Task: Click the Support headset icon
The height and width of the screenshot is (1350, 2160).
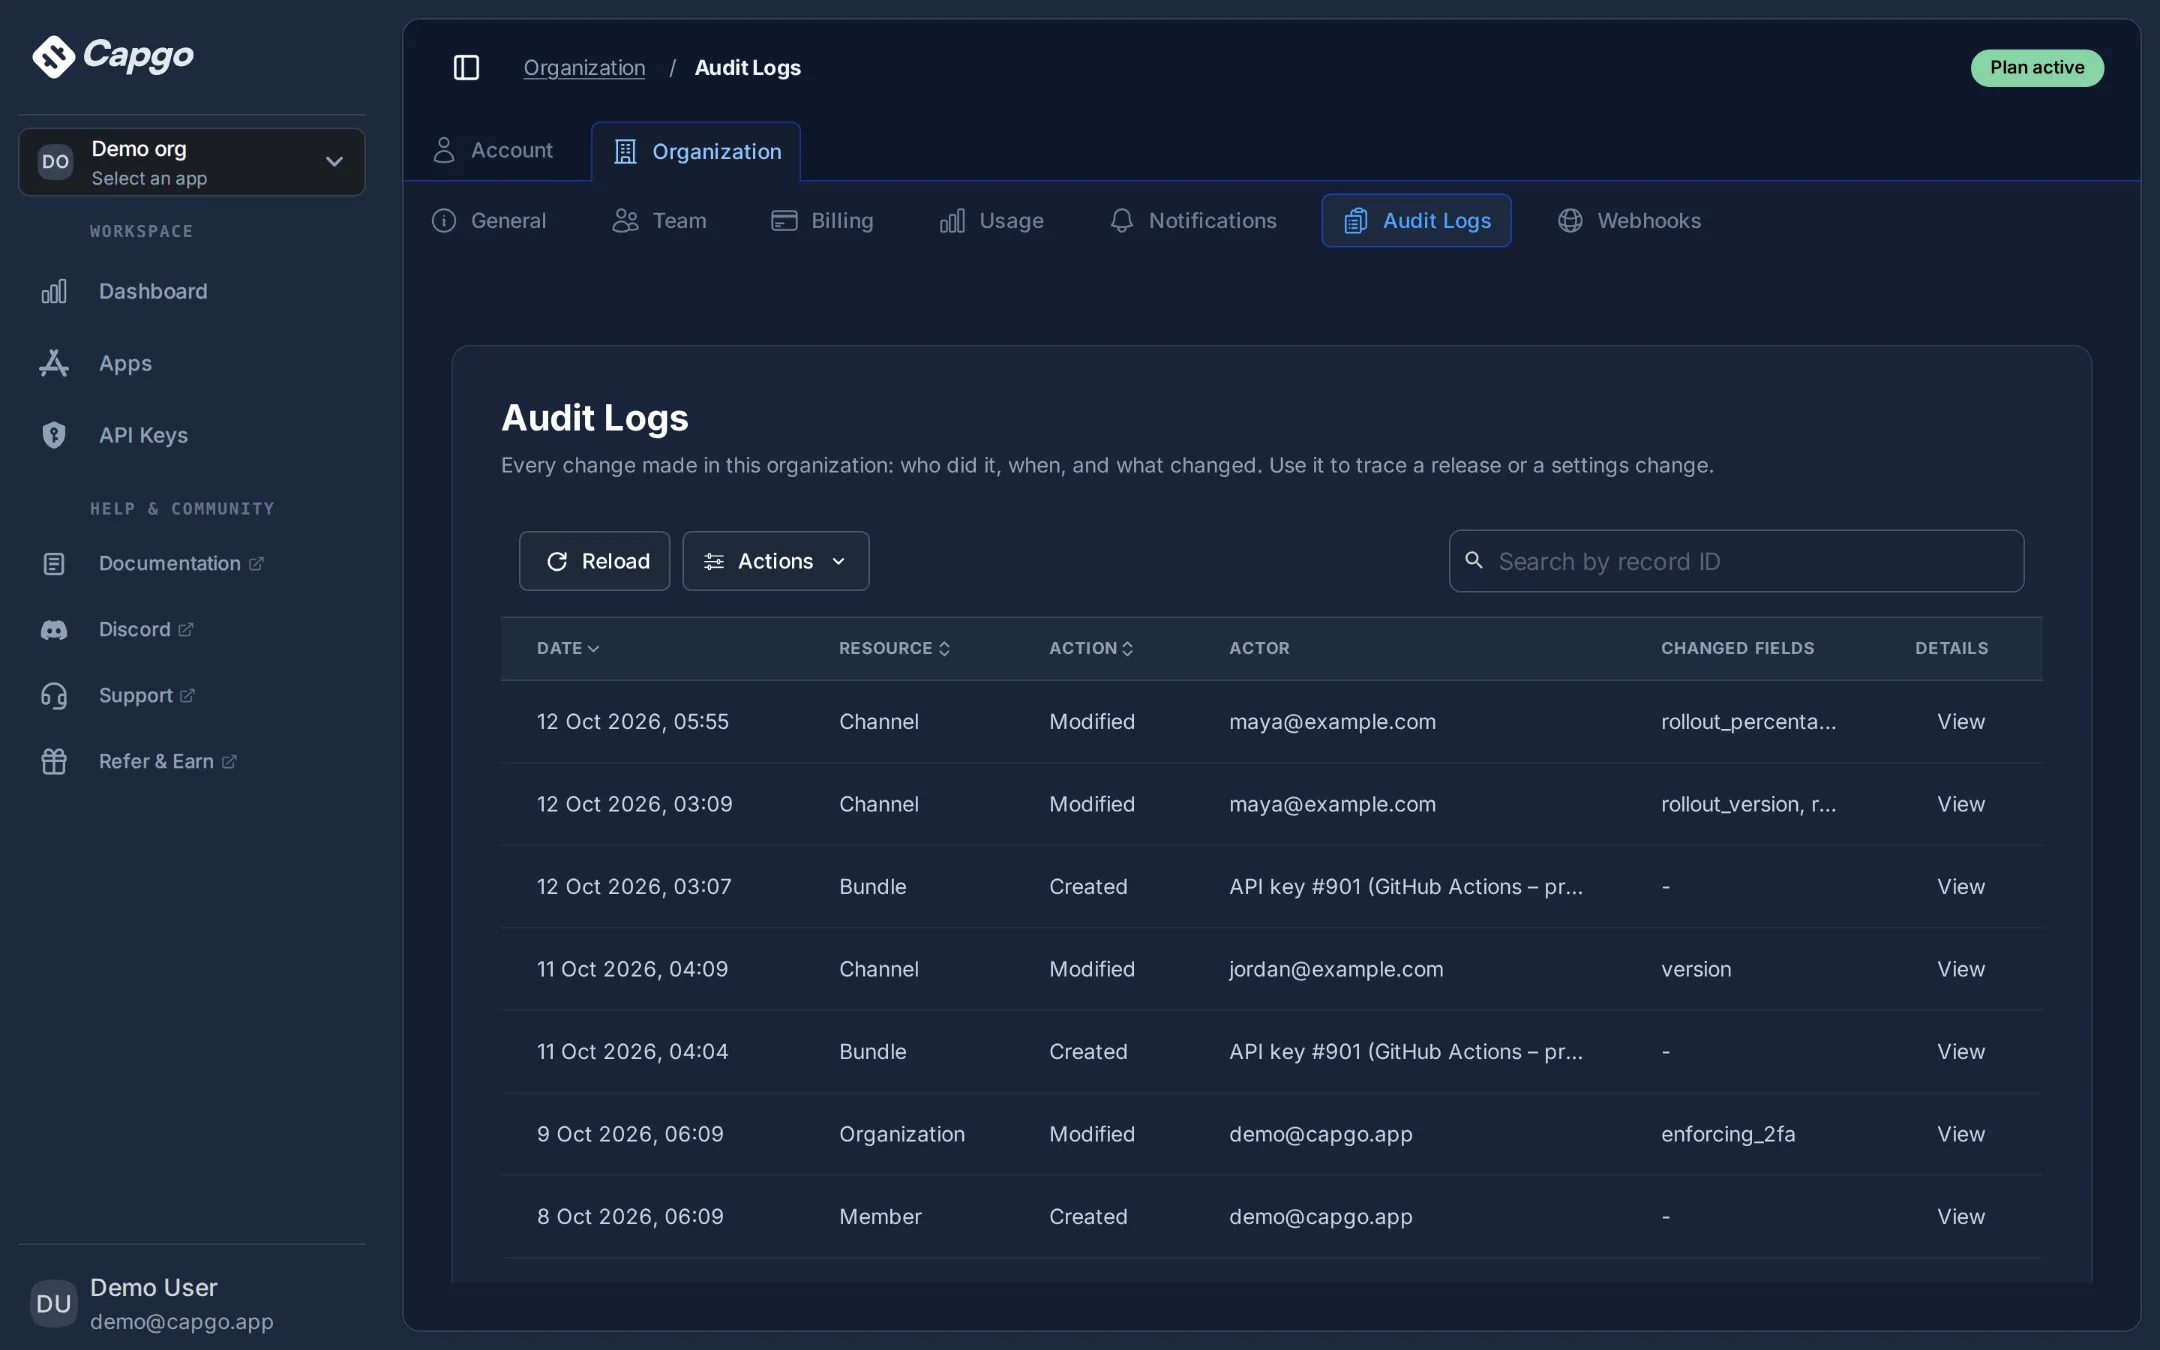Action: [x=54, y=696]
